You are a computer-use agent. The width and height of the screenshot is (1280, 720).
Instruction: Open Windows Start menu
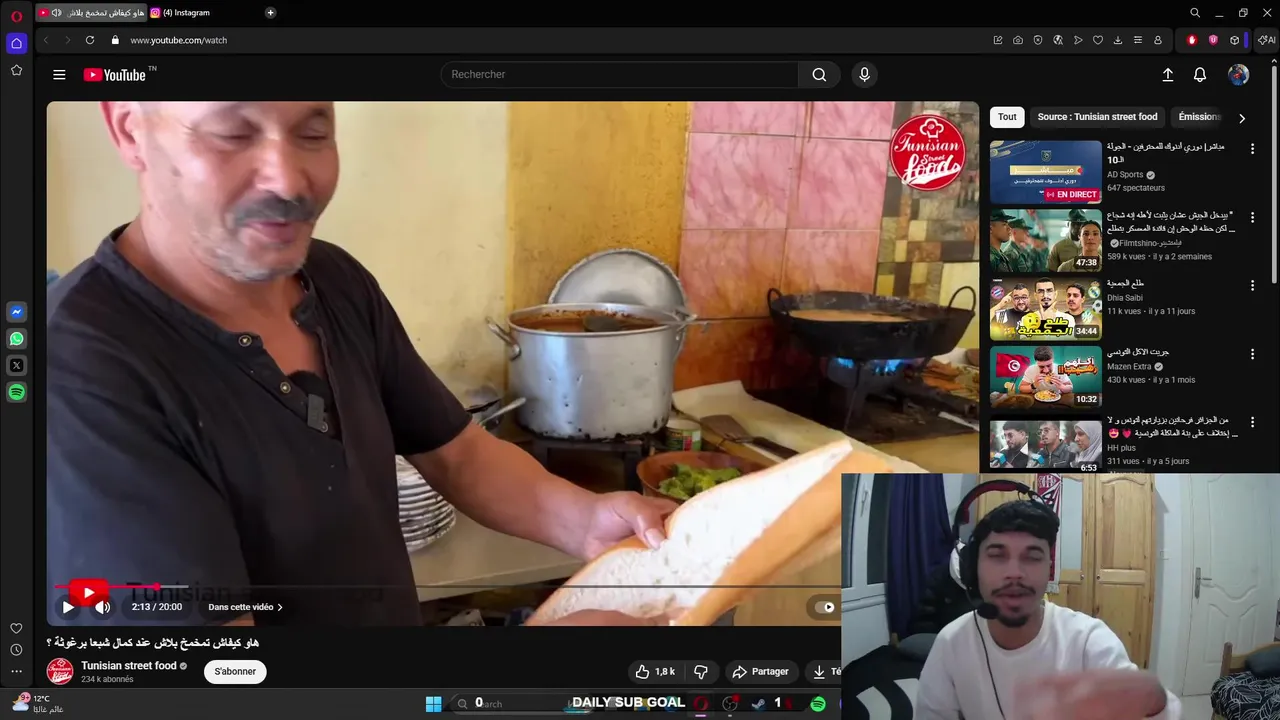433,704
